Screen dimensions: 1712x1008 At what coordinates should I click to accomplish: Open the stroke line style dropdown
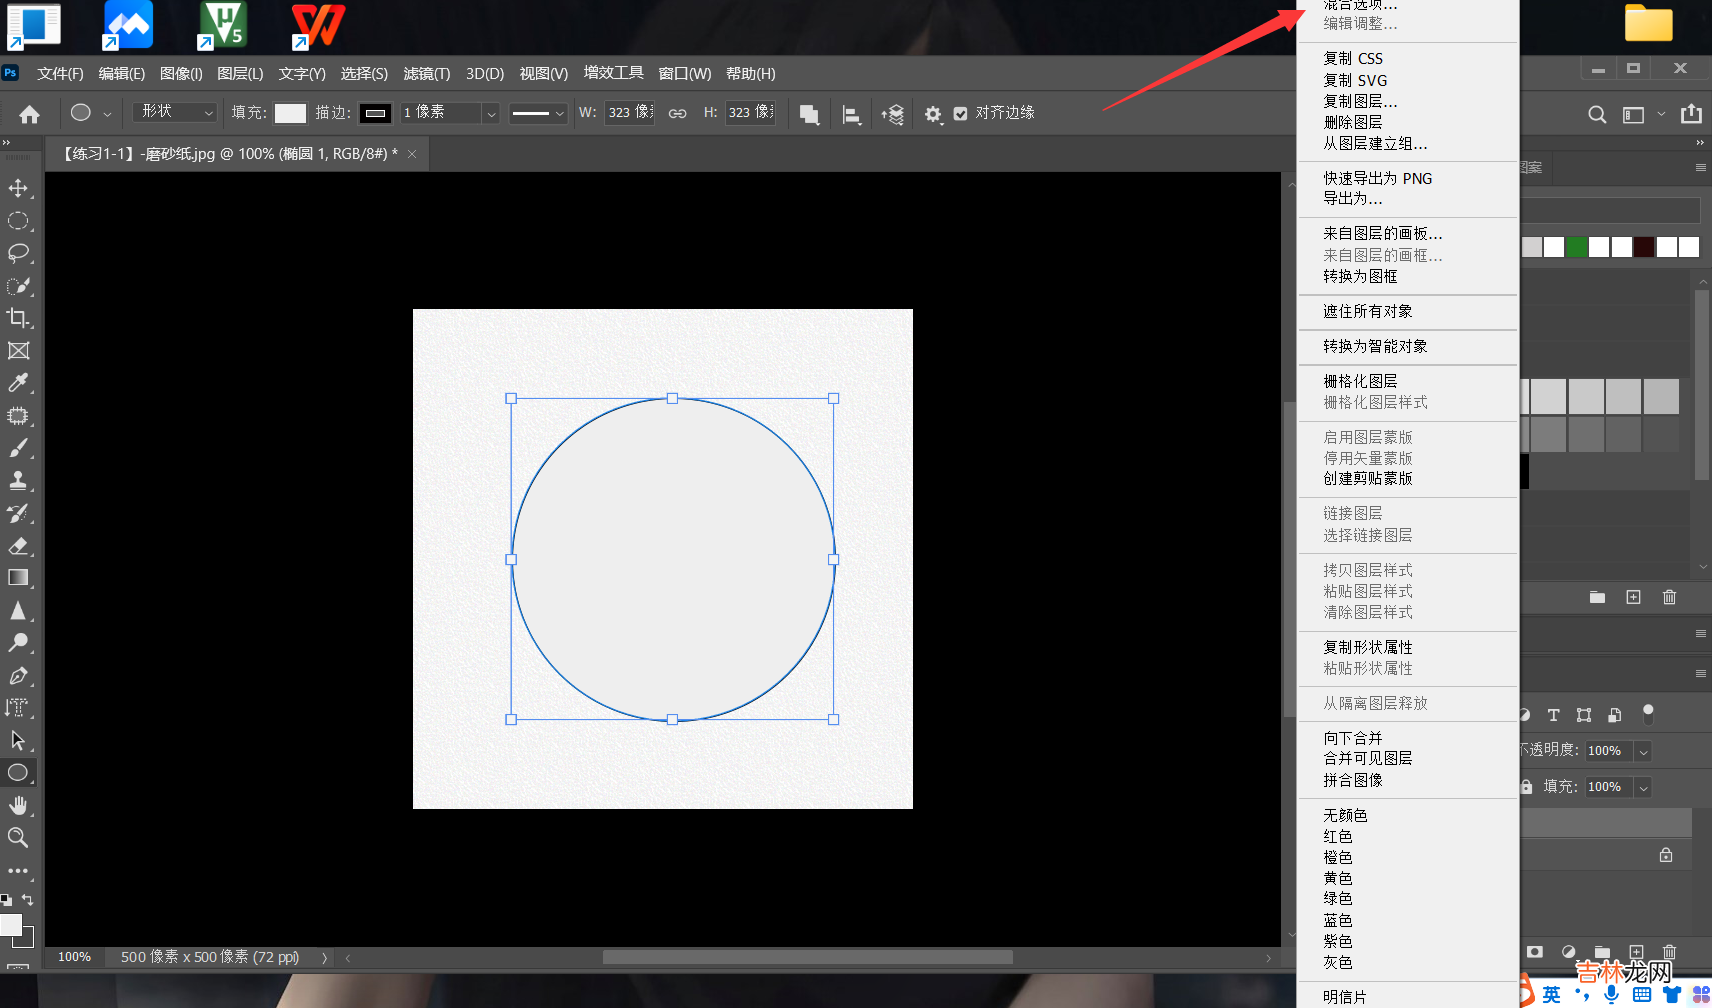click(538, 113)
